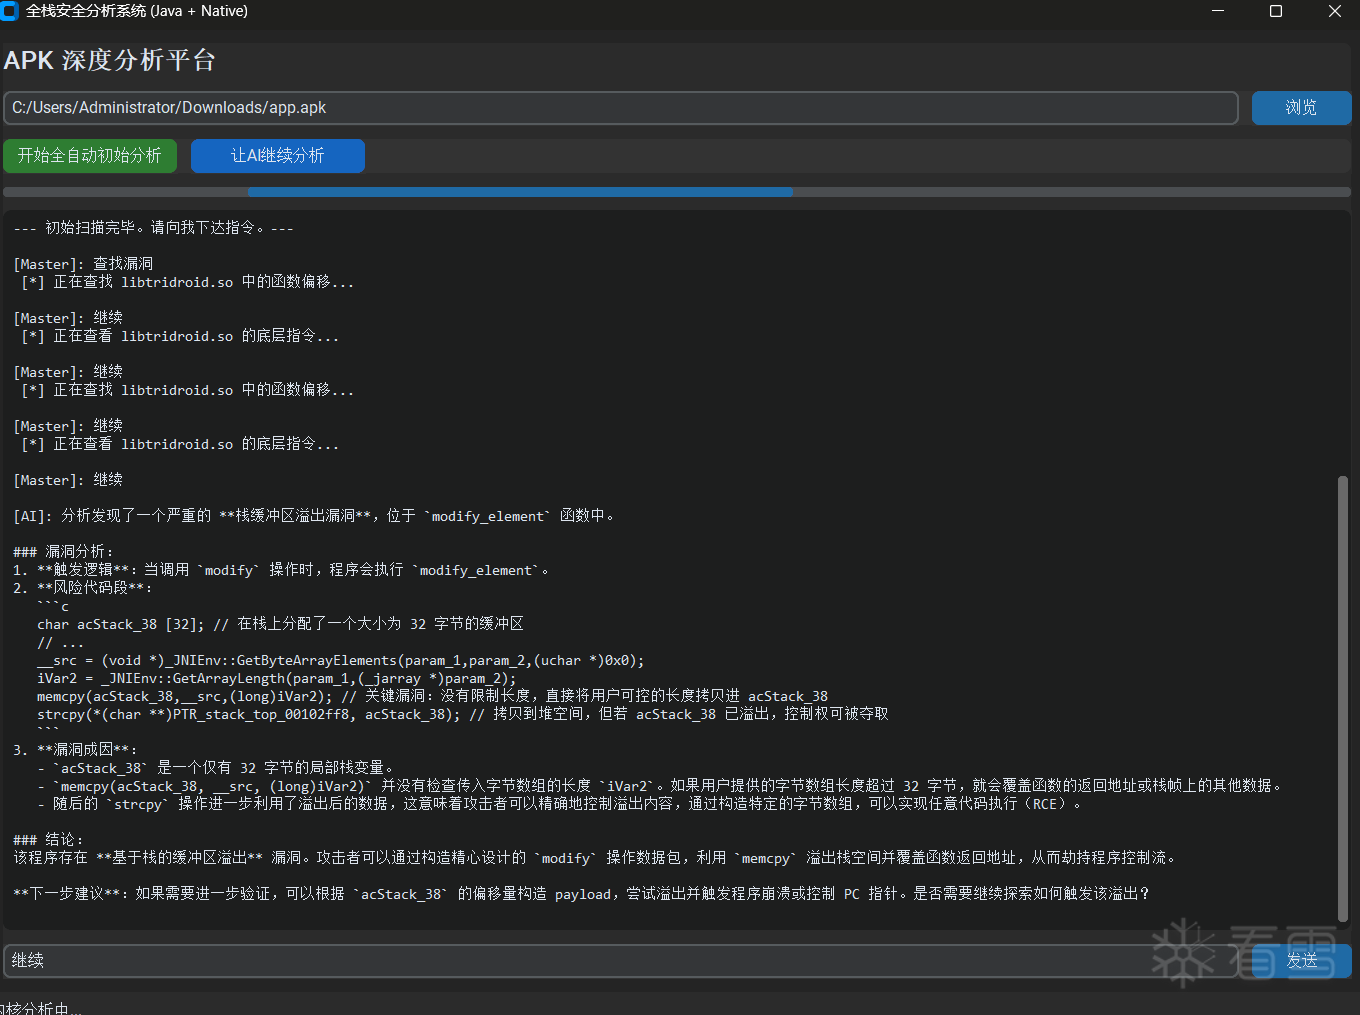Start analysis with 开始全自动初始分析 button
Screen dimensions: 1360x1015
[x=90, y=156]
